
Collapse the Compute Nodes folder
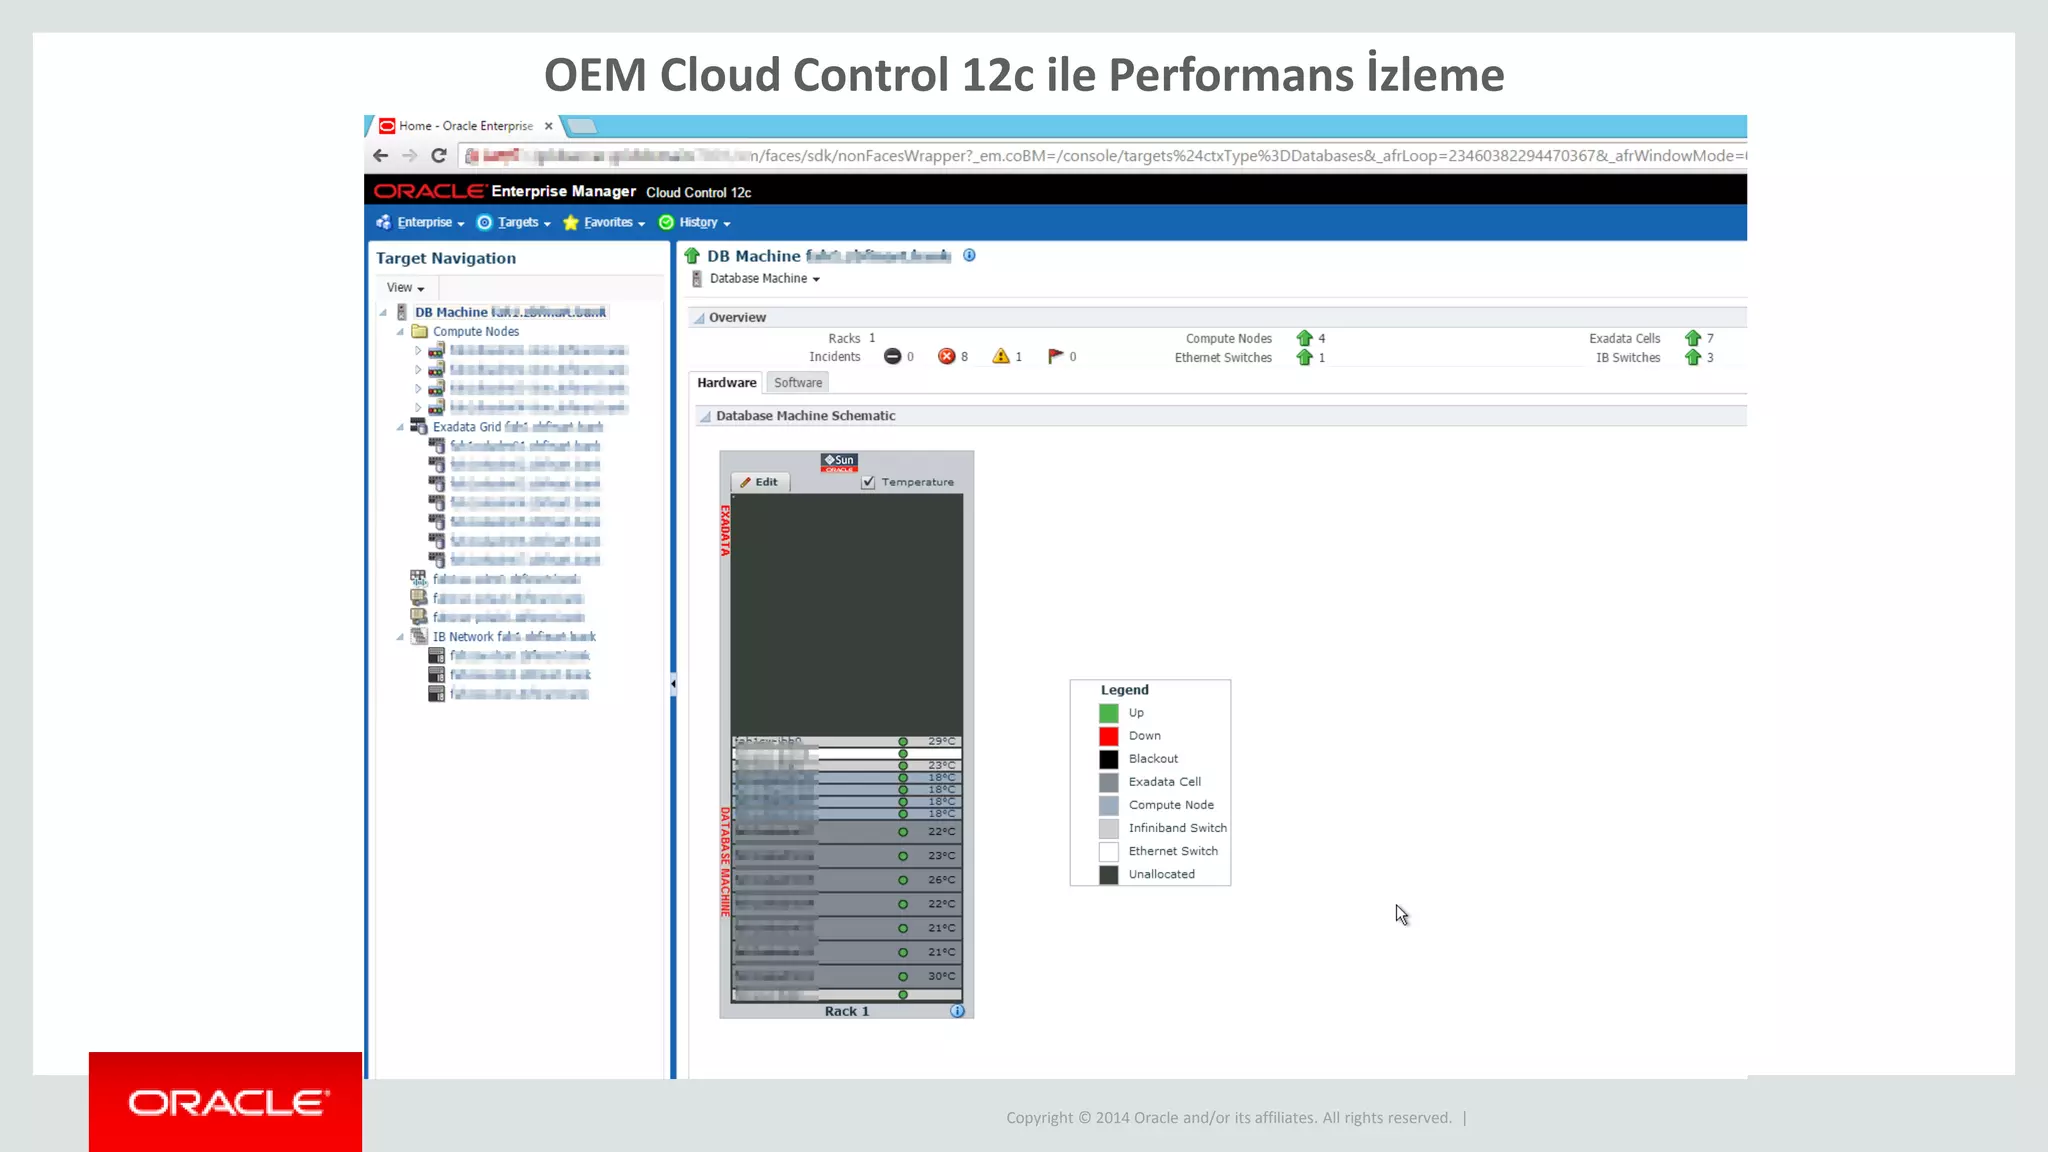400,331
